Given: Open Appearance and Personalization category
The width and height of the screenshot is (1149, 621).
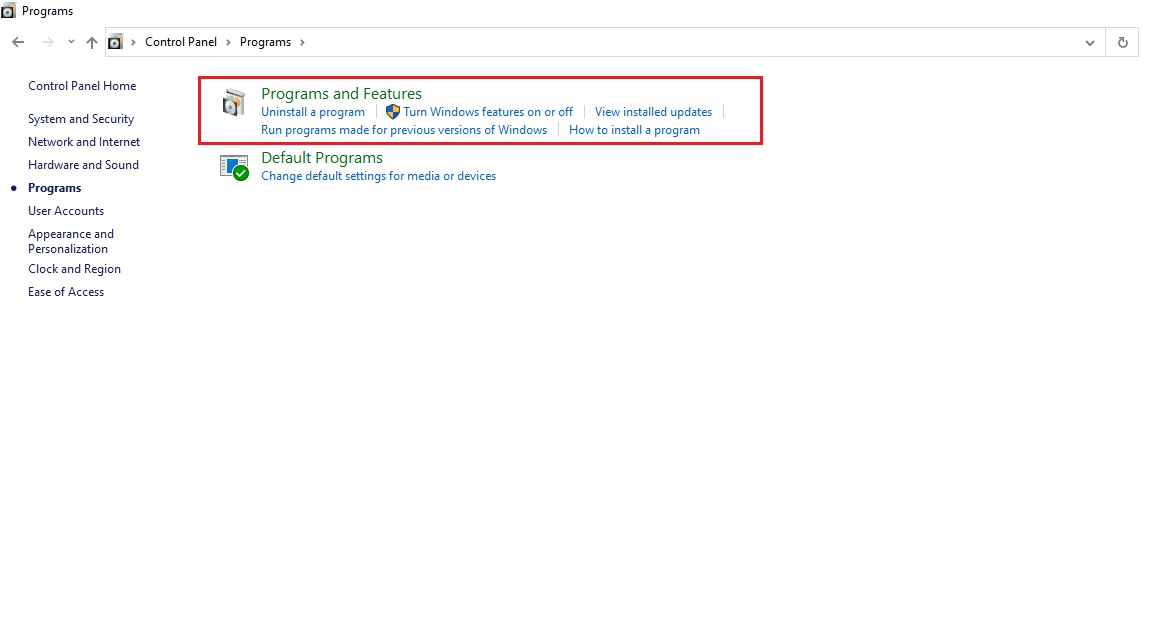Looking at the screenshot, I should (71, 241).
